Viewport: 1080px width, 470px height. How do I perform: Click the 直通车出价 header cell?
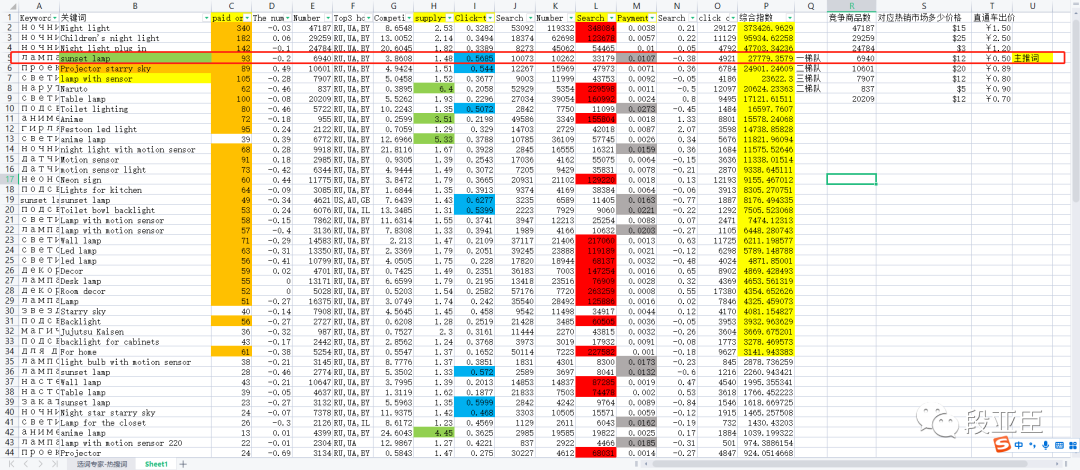(992, 17)
